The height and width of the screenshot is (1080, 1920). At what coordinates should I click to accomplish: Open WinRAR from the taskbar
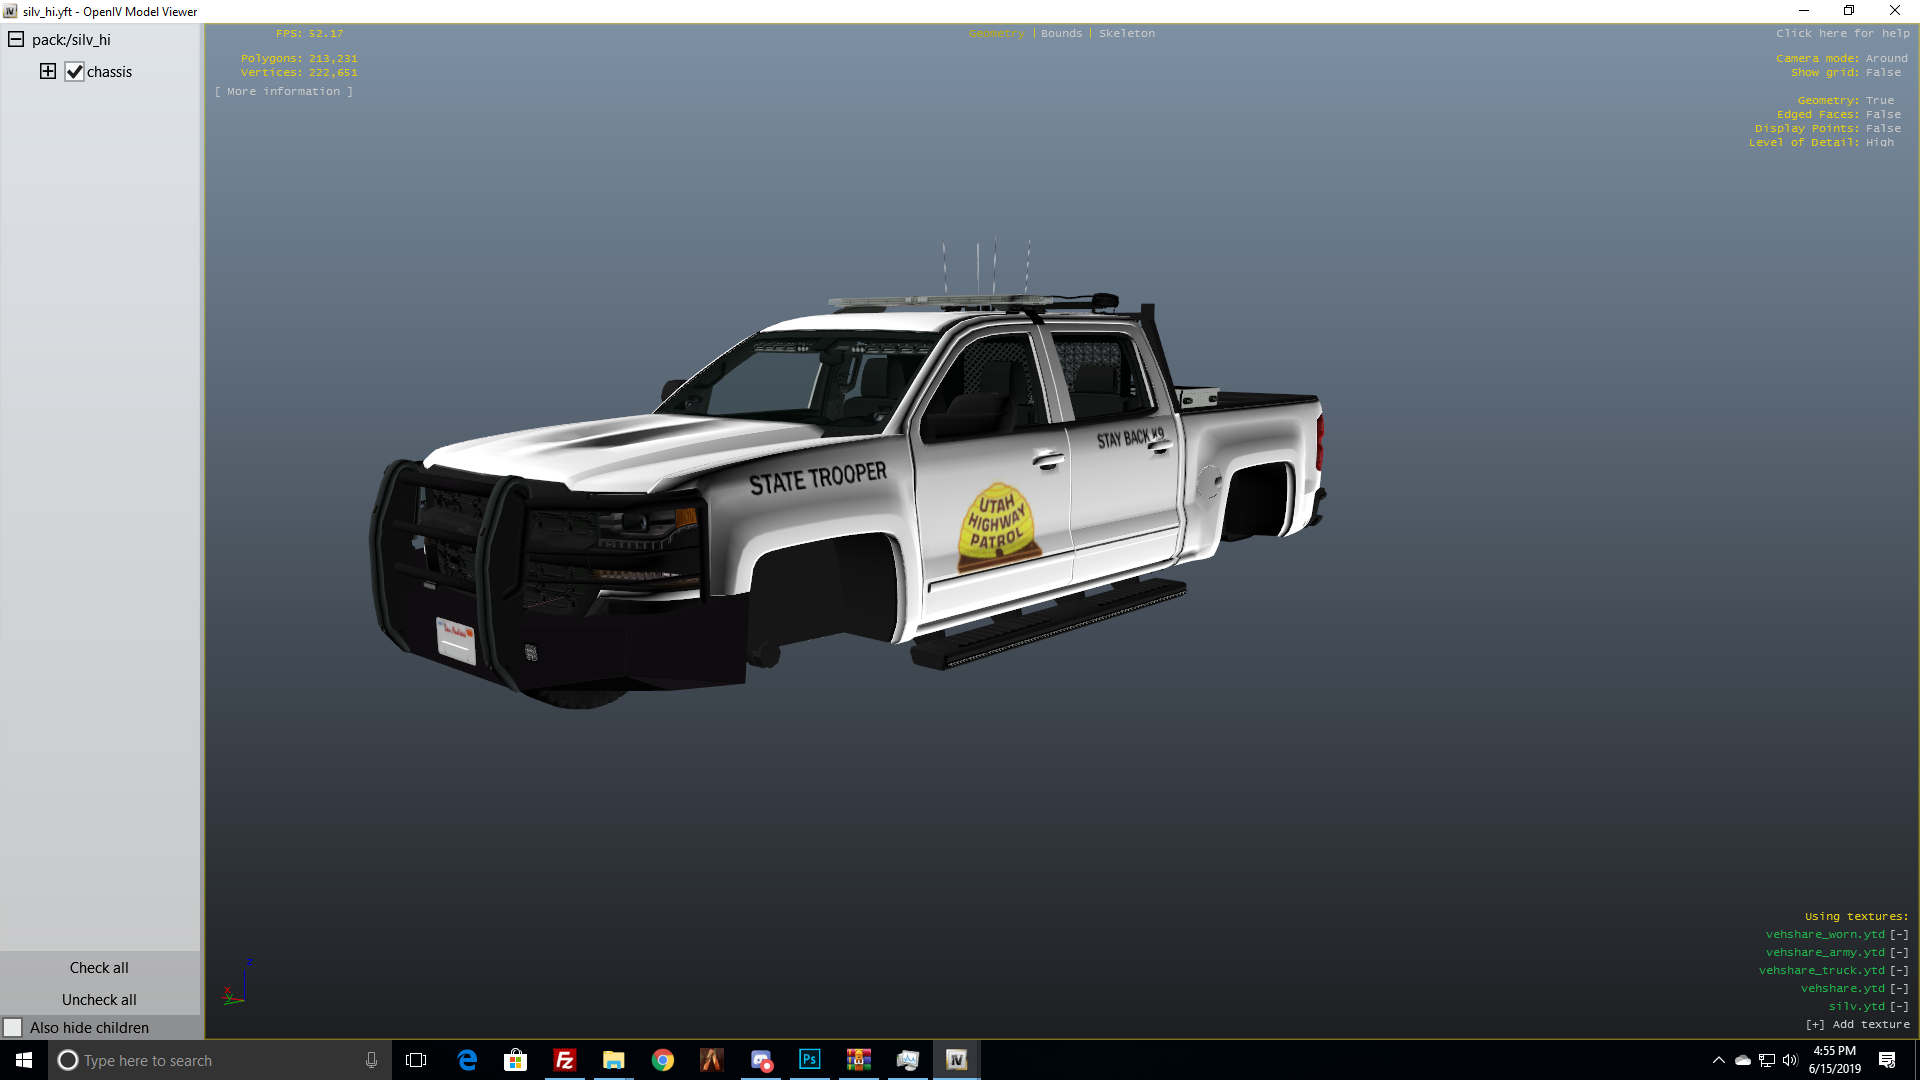pyautogui.click(x=859, y=1060)
